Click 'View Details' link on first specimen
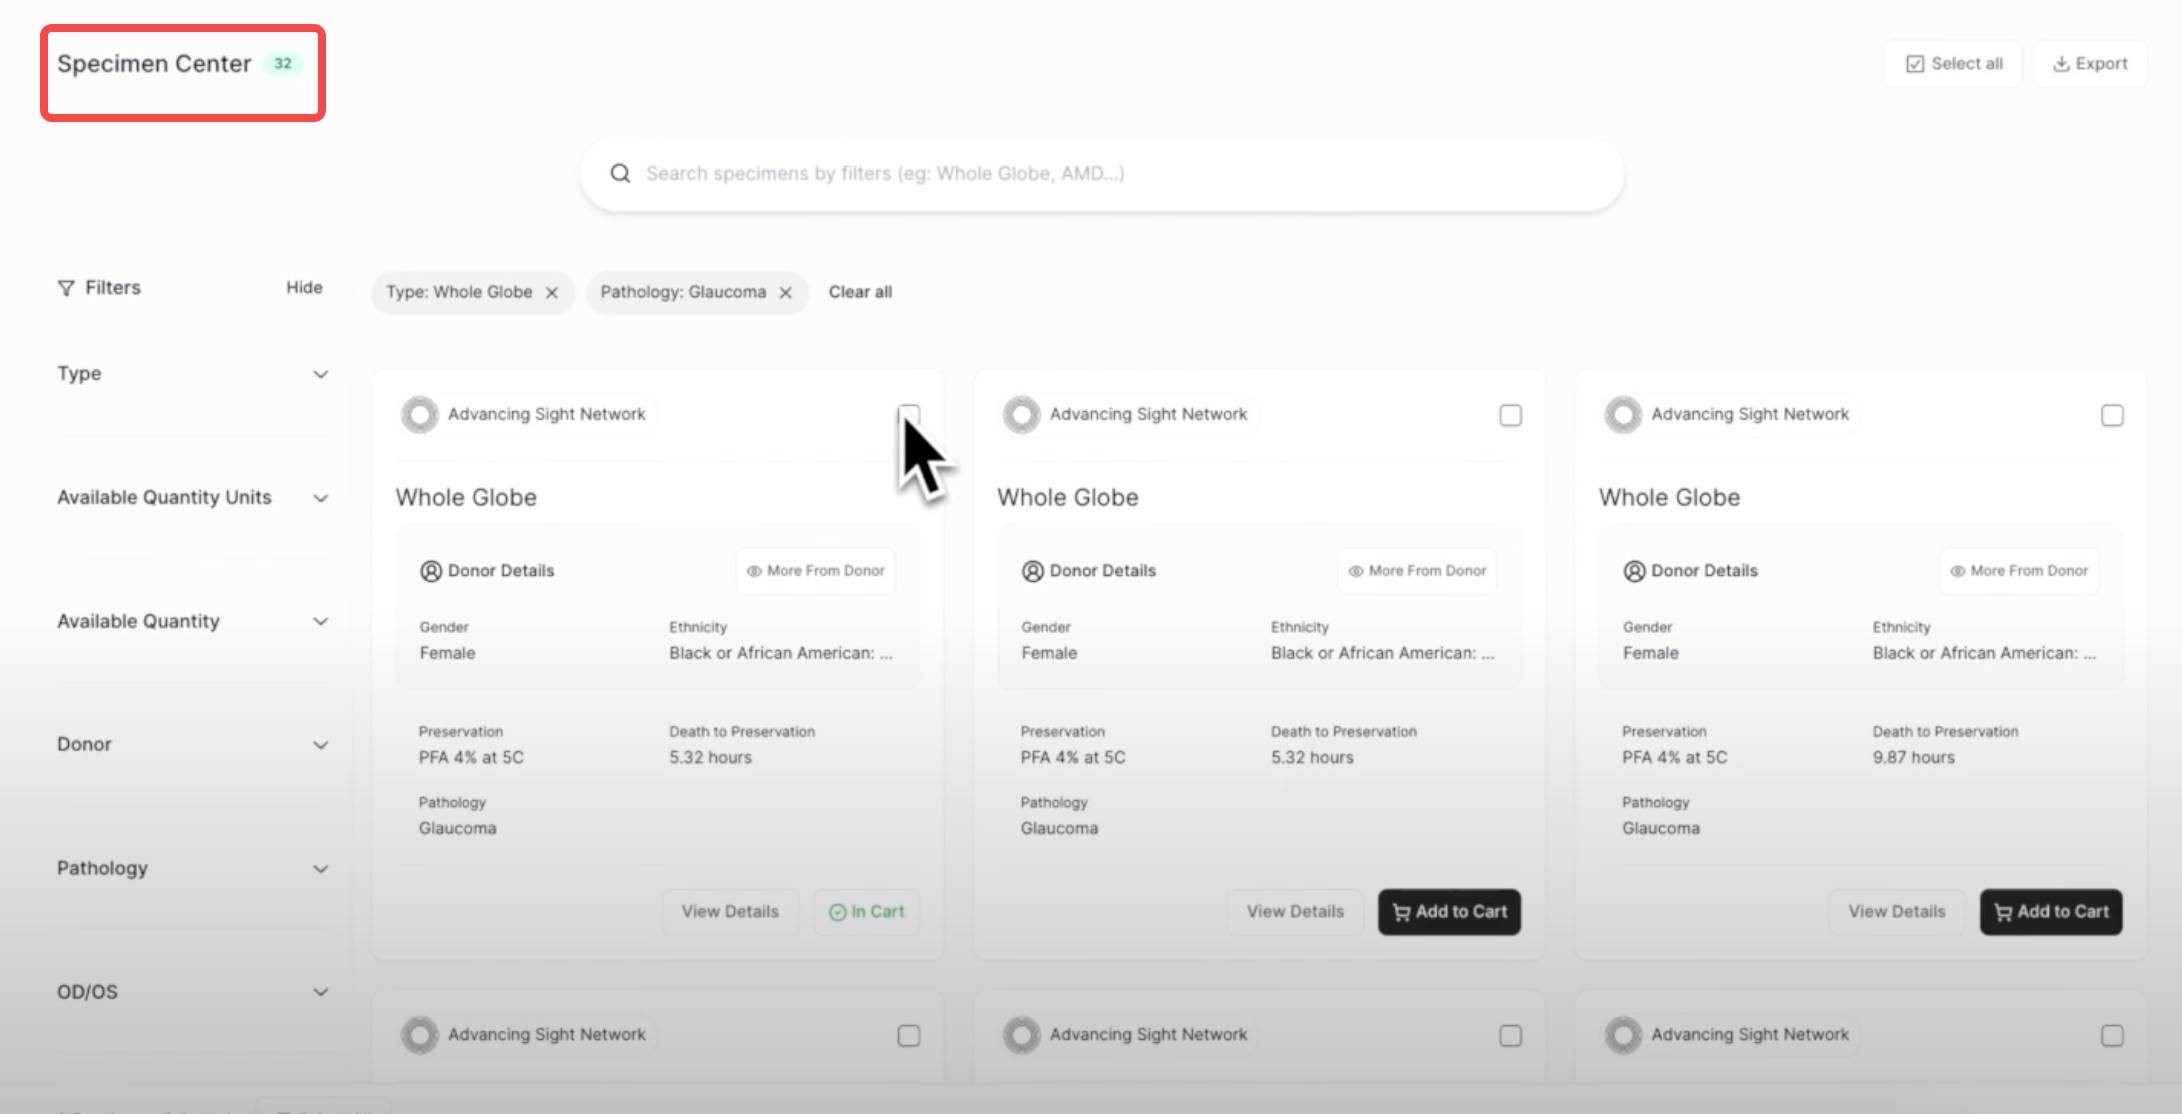The width and height of the screenshot is (2182, 1114). 729,911
